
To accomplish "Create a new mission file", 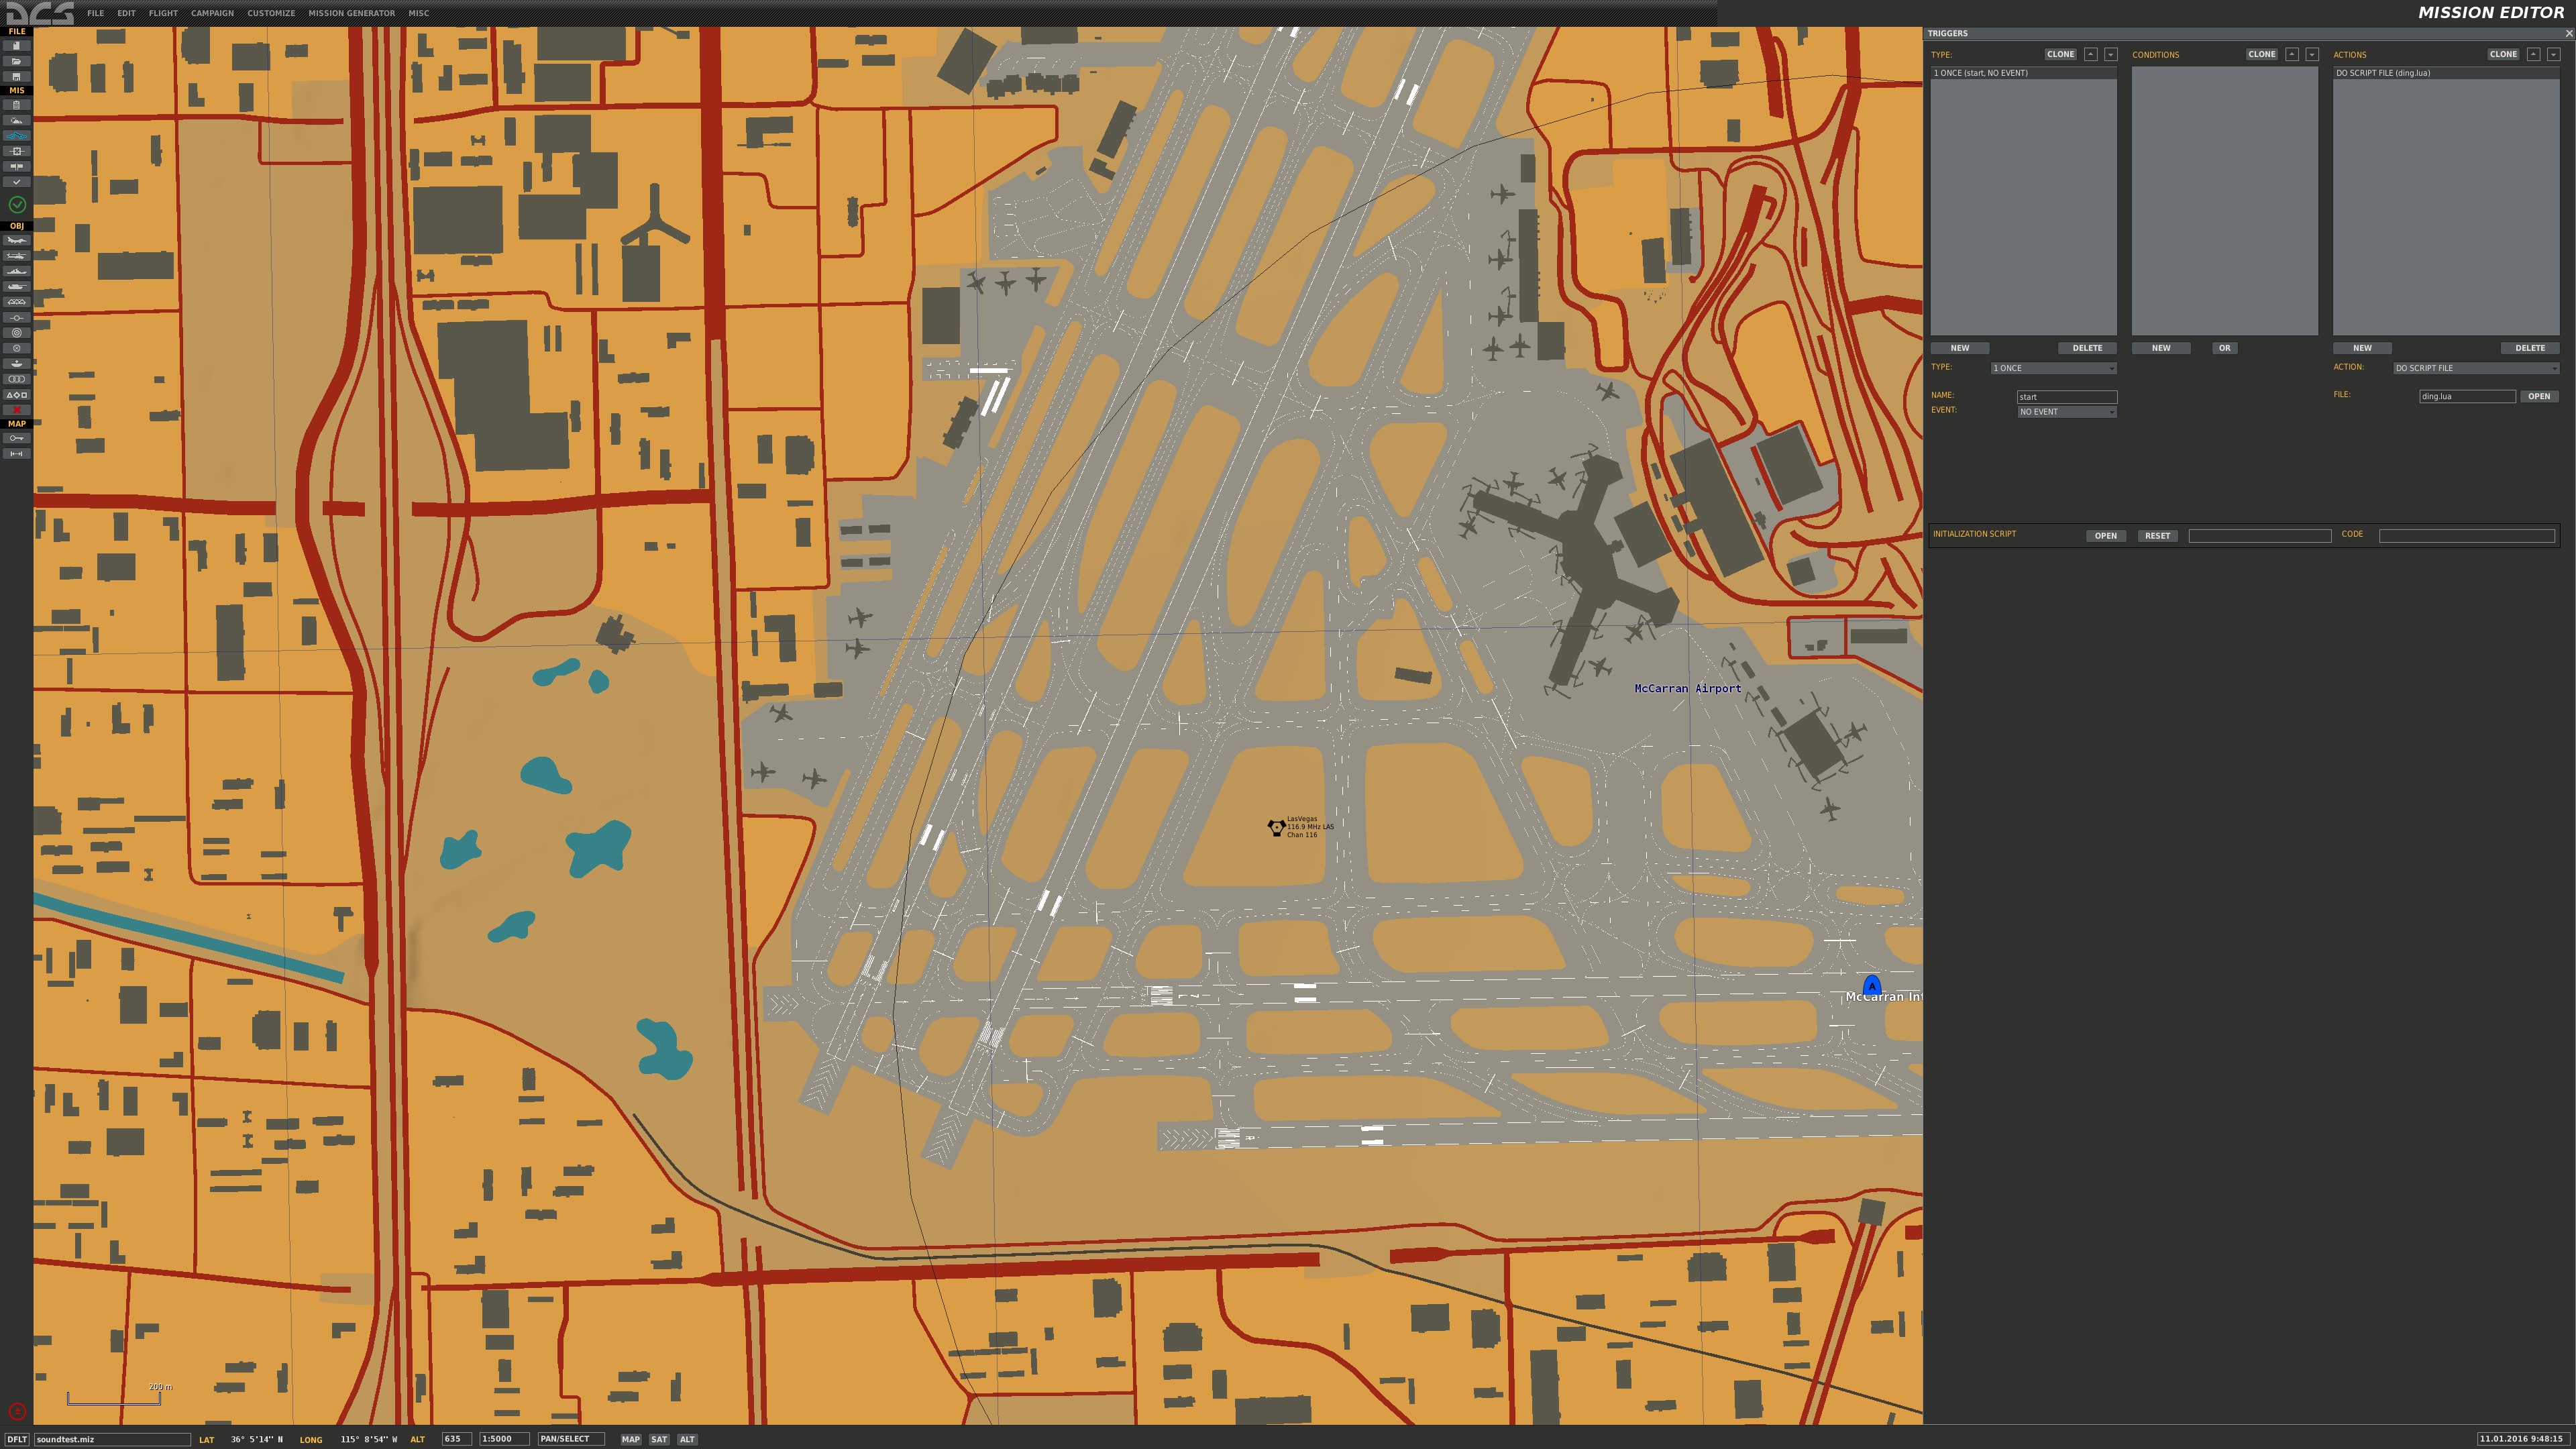I will 16,46.
